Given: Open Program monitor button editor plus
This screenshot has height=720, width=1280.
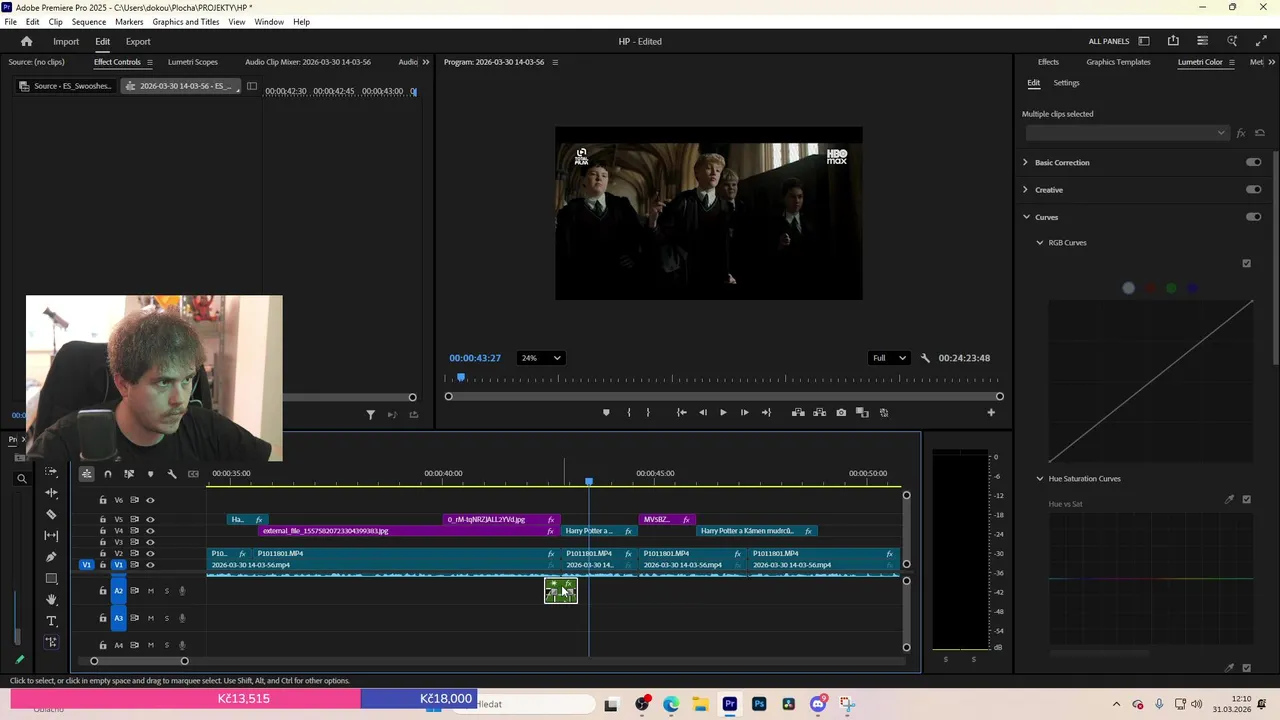Looking at the screenshot, I should (x=991, y=412).
